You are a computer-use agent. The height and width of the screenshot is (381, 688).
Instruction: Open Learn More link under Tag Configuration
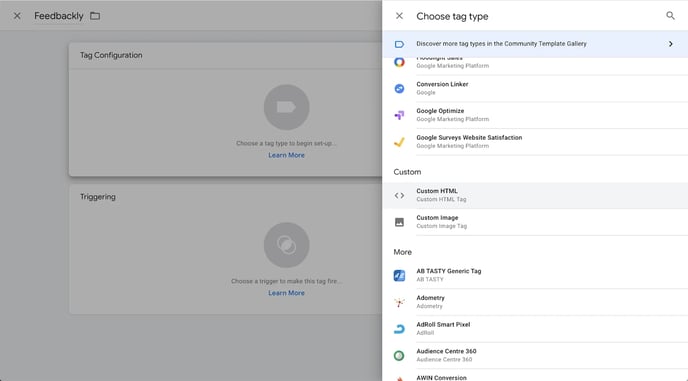pos(287,155)
